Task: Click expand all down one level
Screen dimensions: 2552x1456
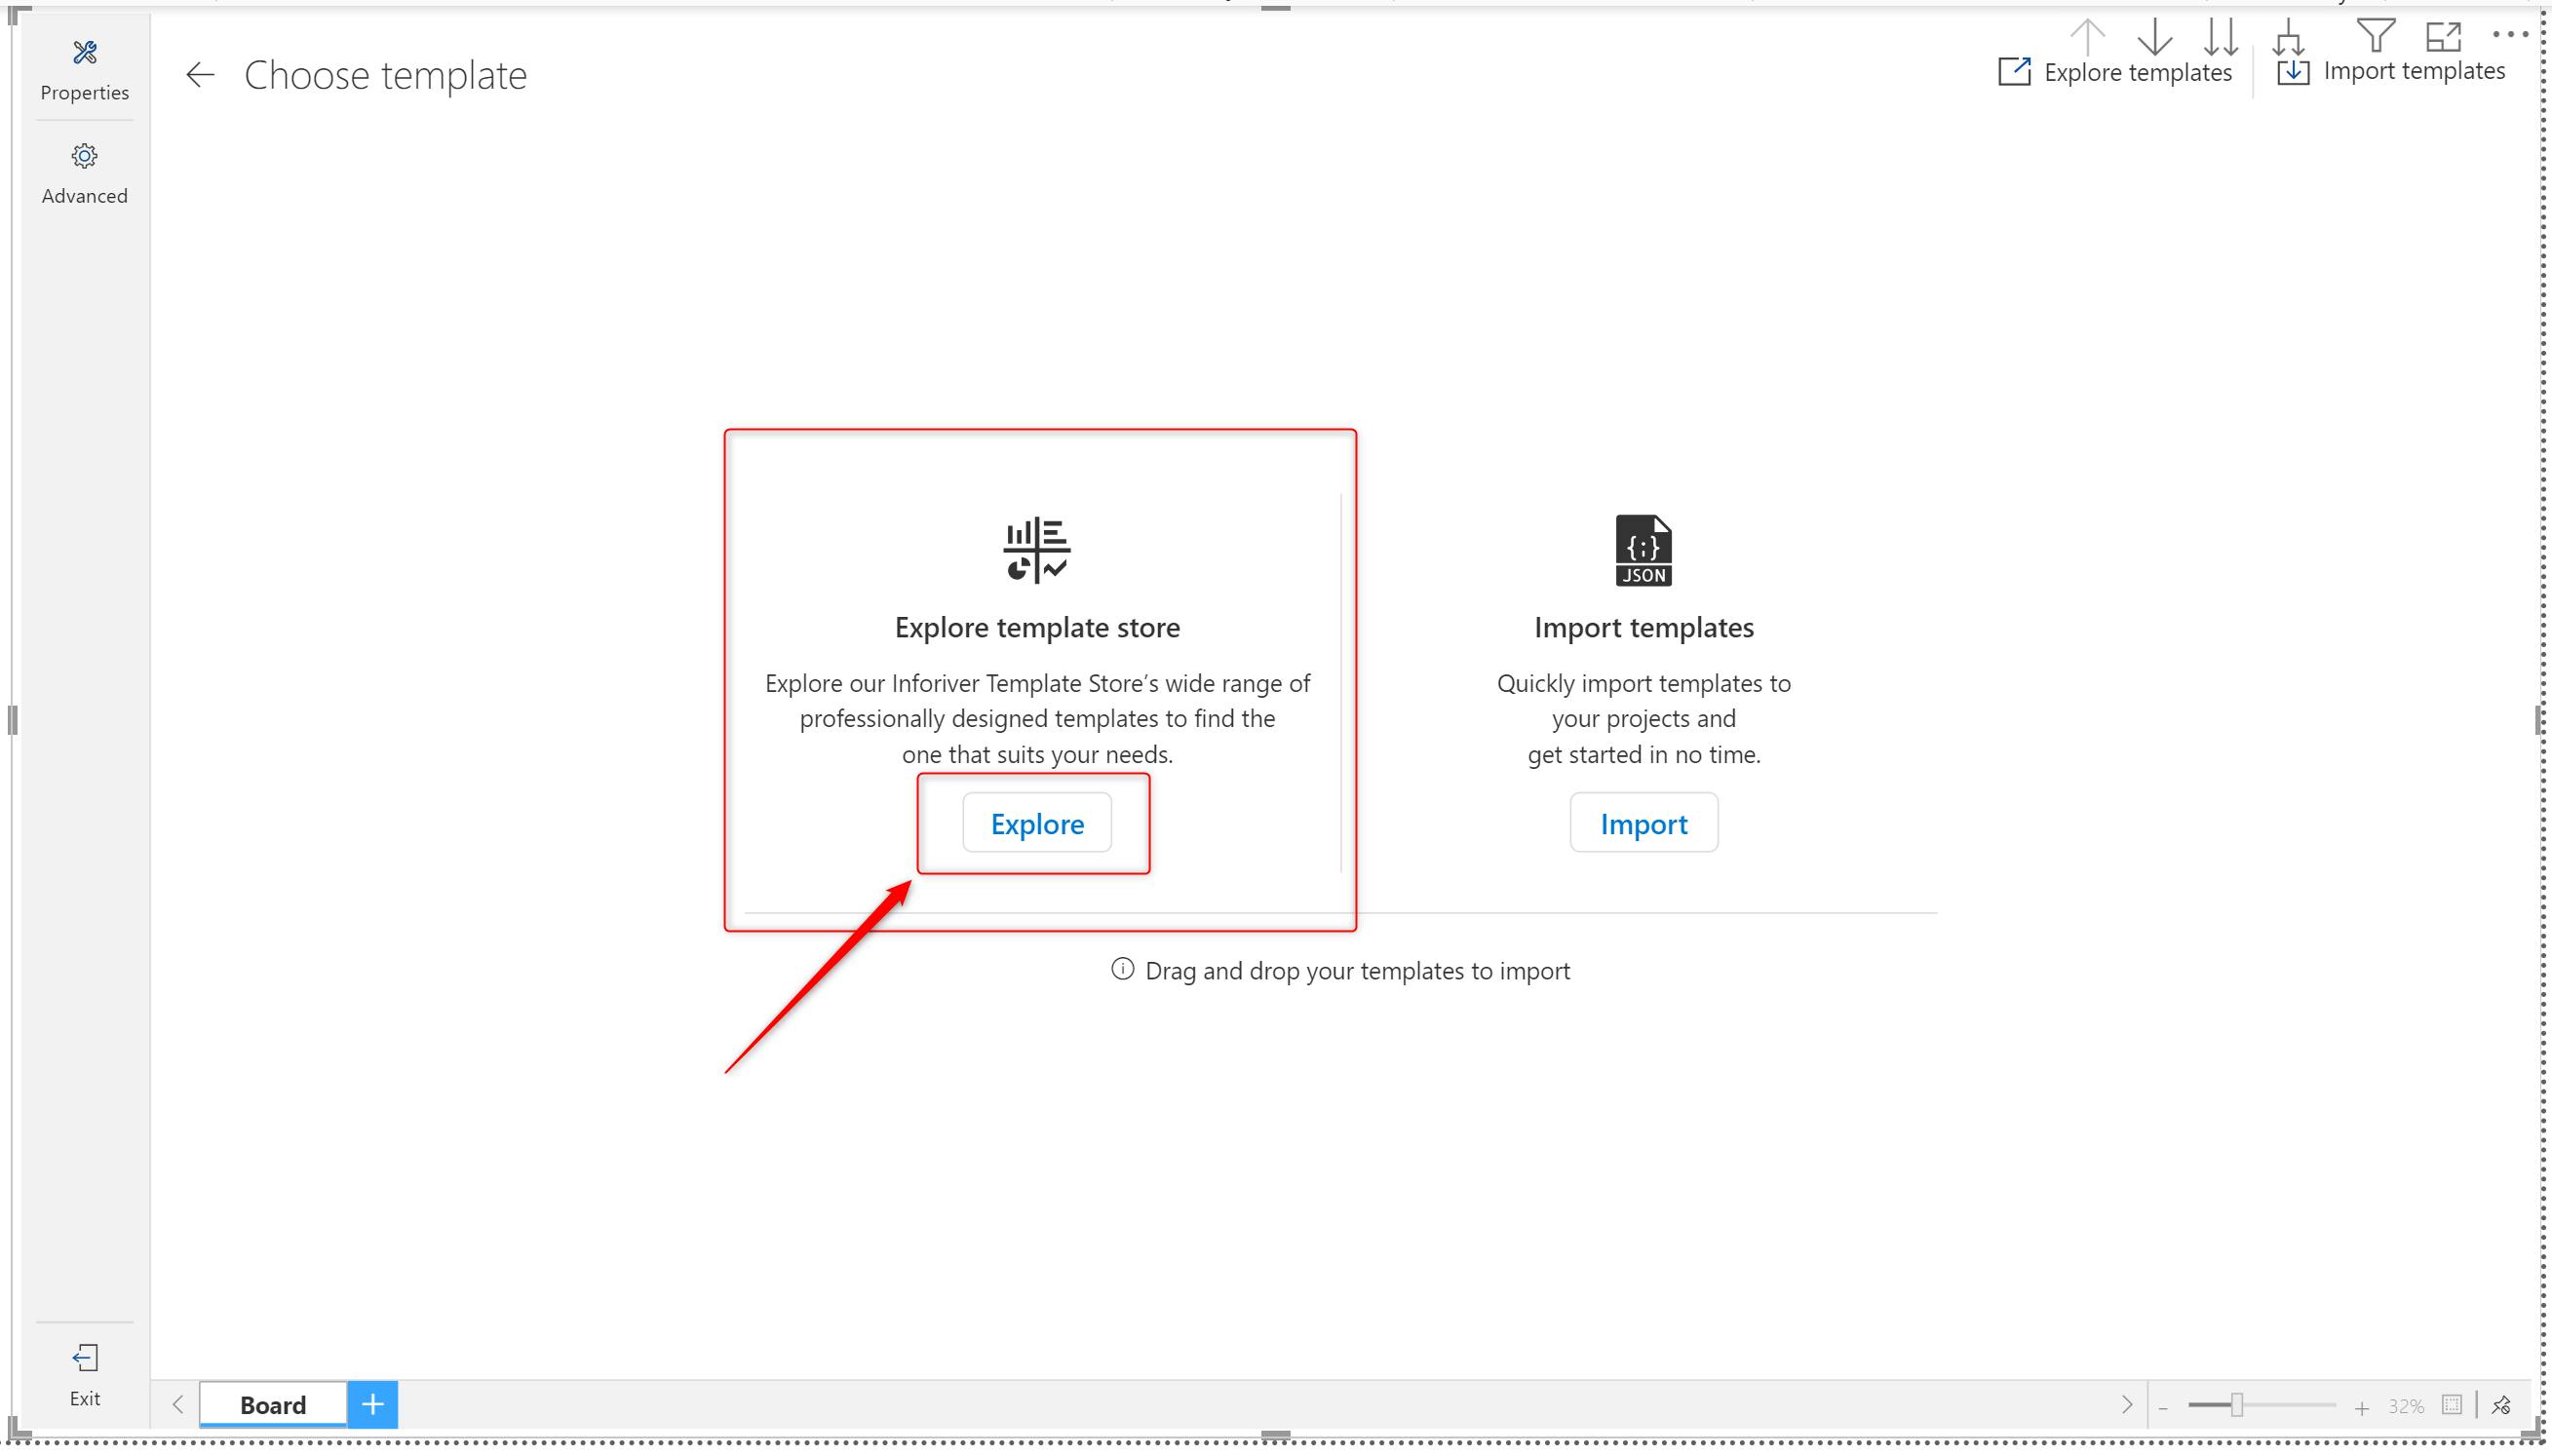Action: (x=2288, y=36)
